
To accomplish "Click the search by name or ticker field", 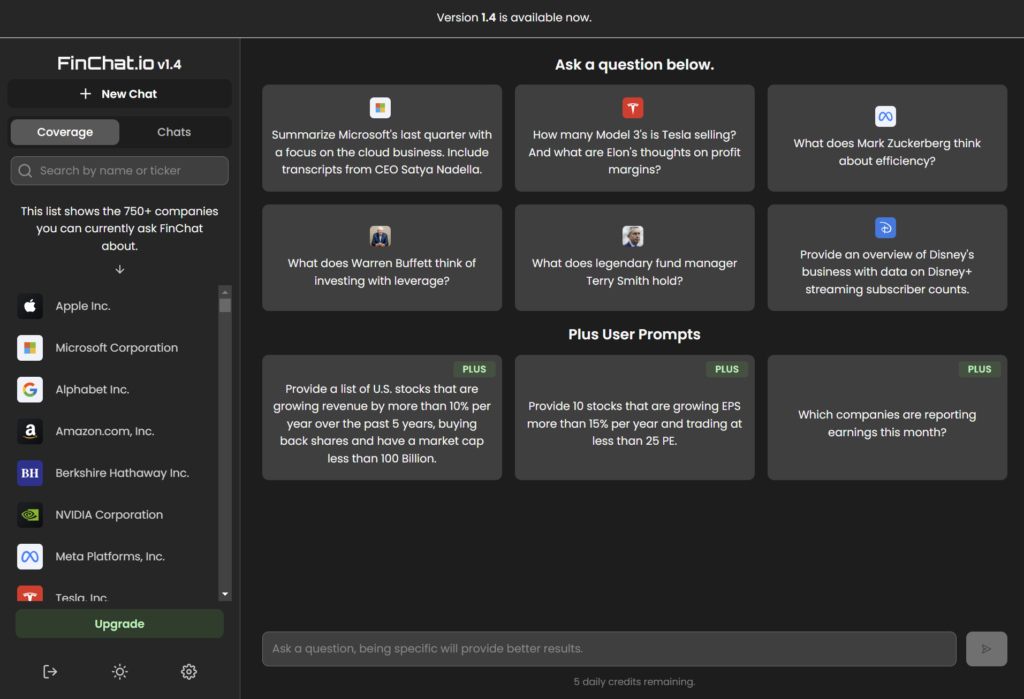I will point(119,171).
